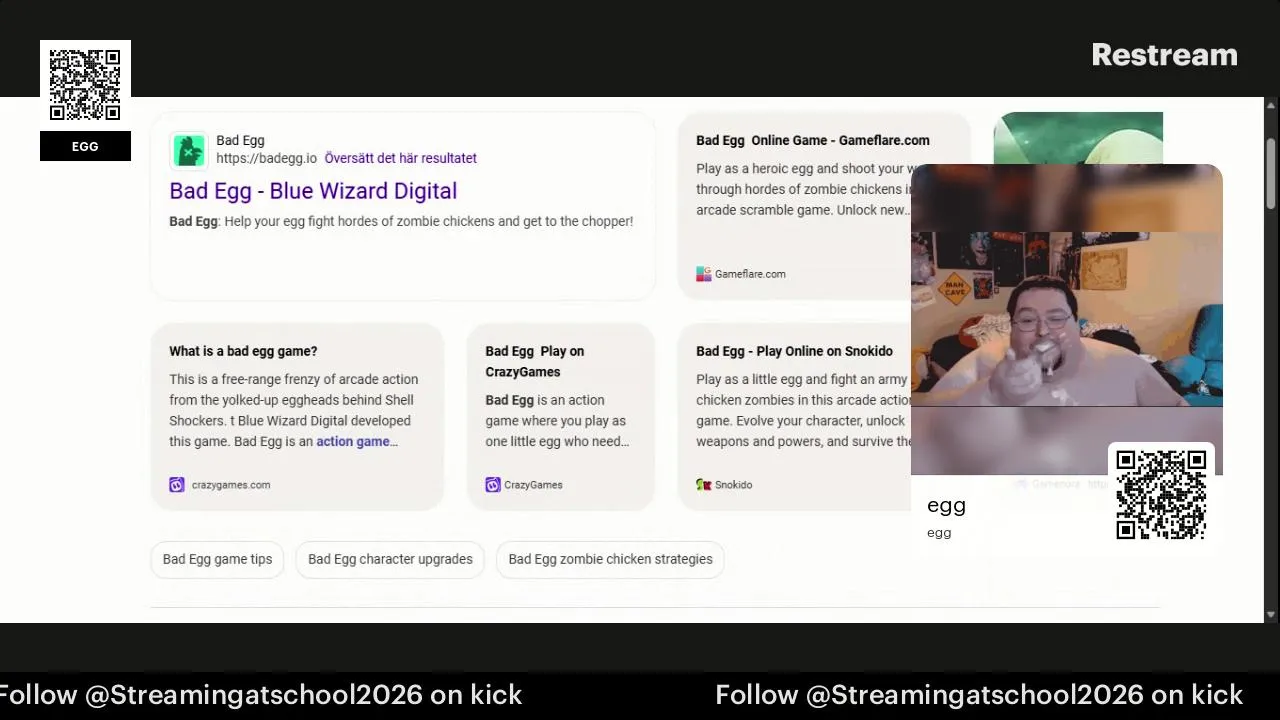
Task: Click the QR code on webcam overlay
Action: coord(1161,495)
